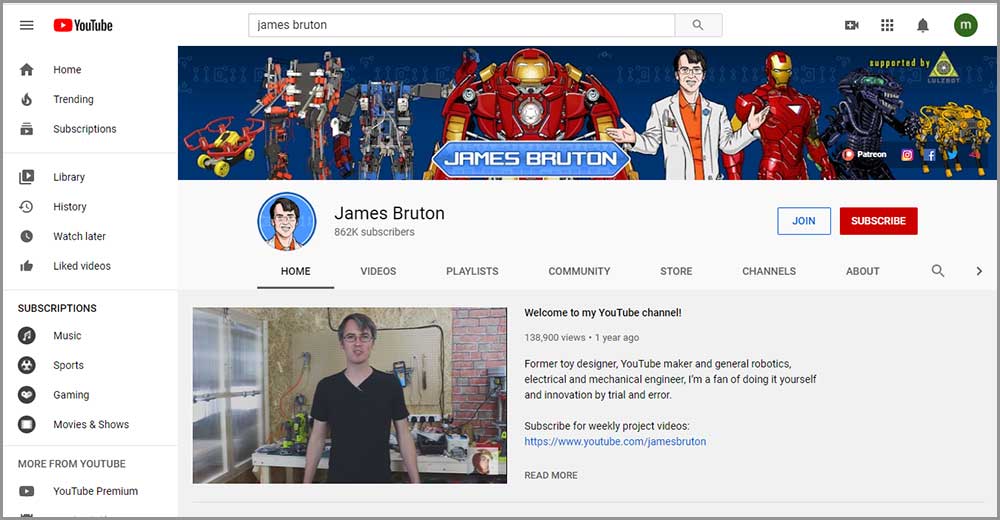Switch to the VIDEOS tab
The height and width of the screenshot is (520, 1000).
(378, 271)
